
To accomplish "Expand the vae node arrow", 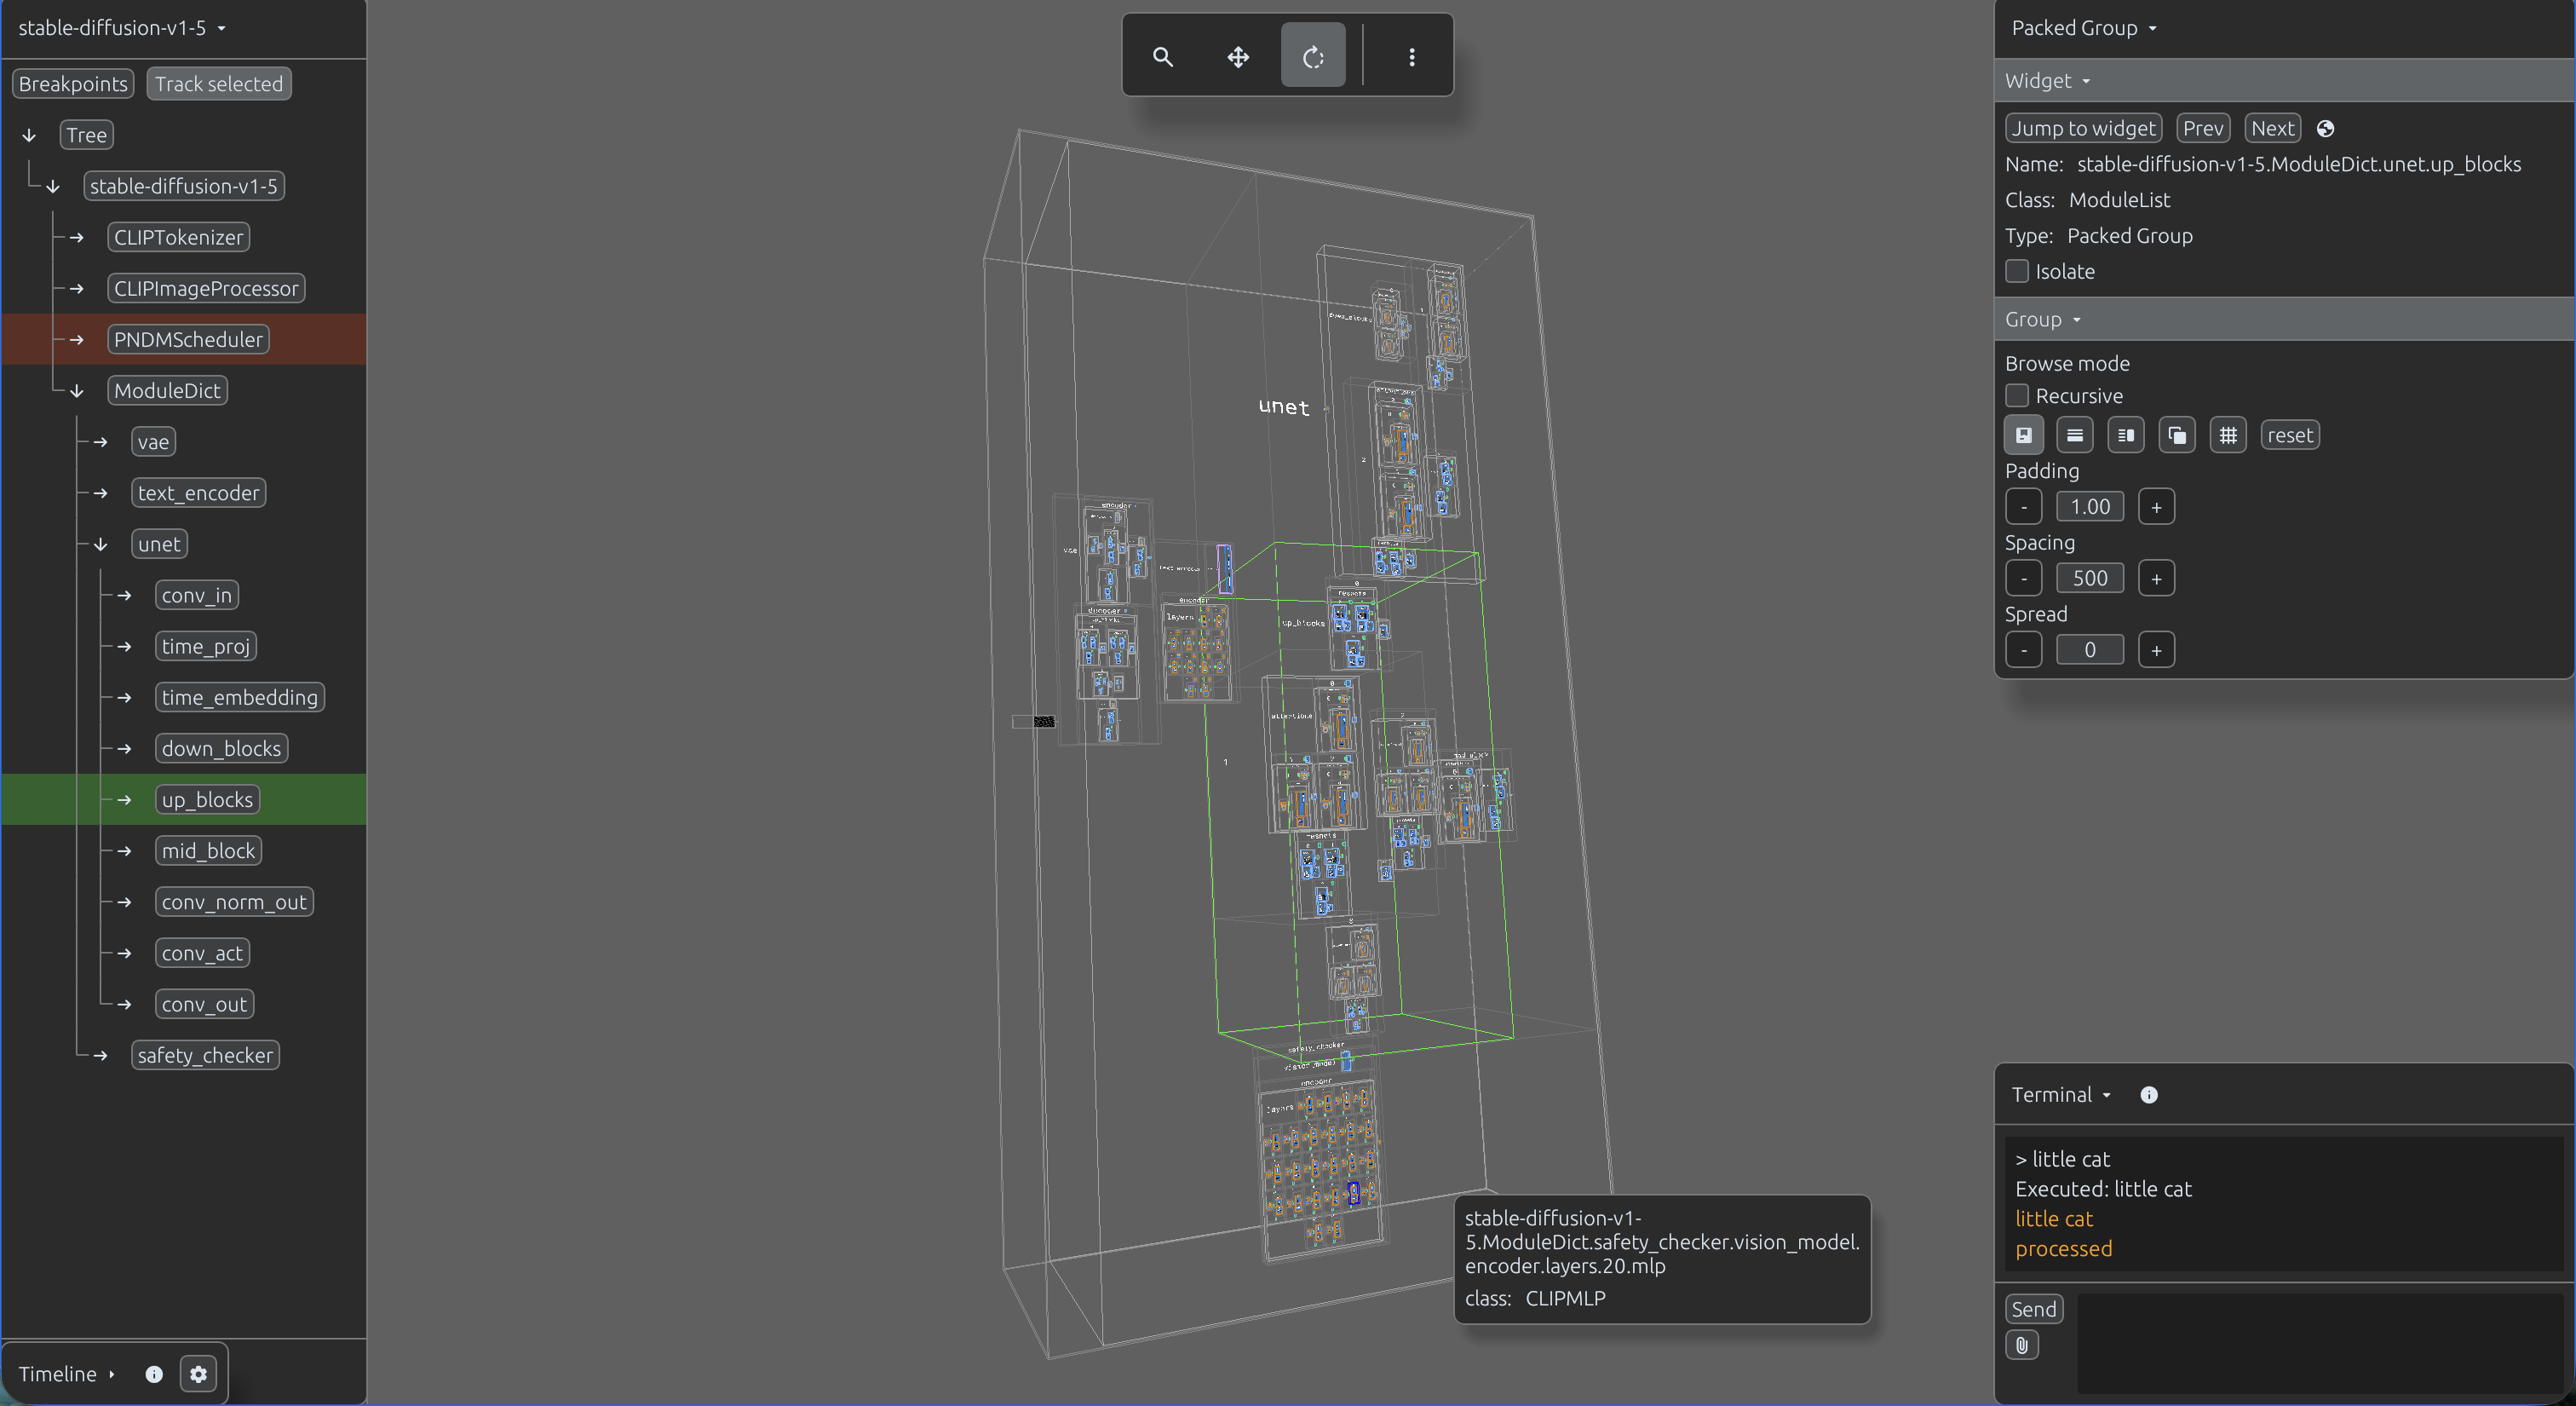I will click(101, 442).
